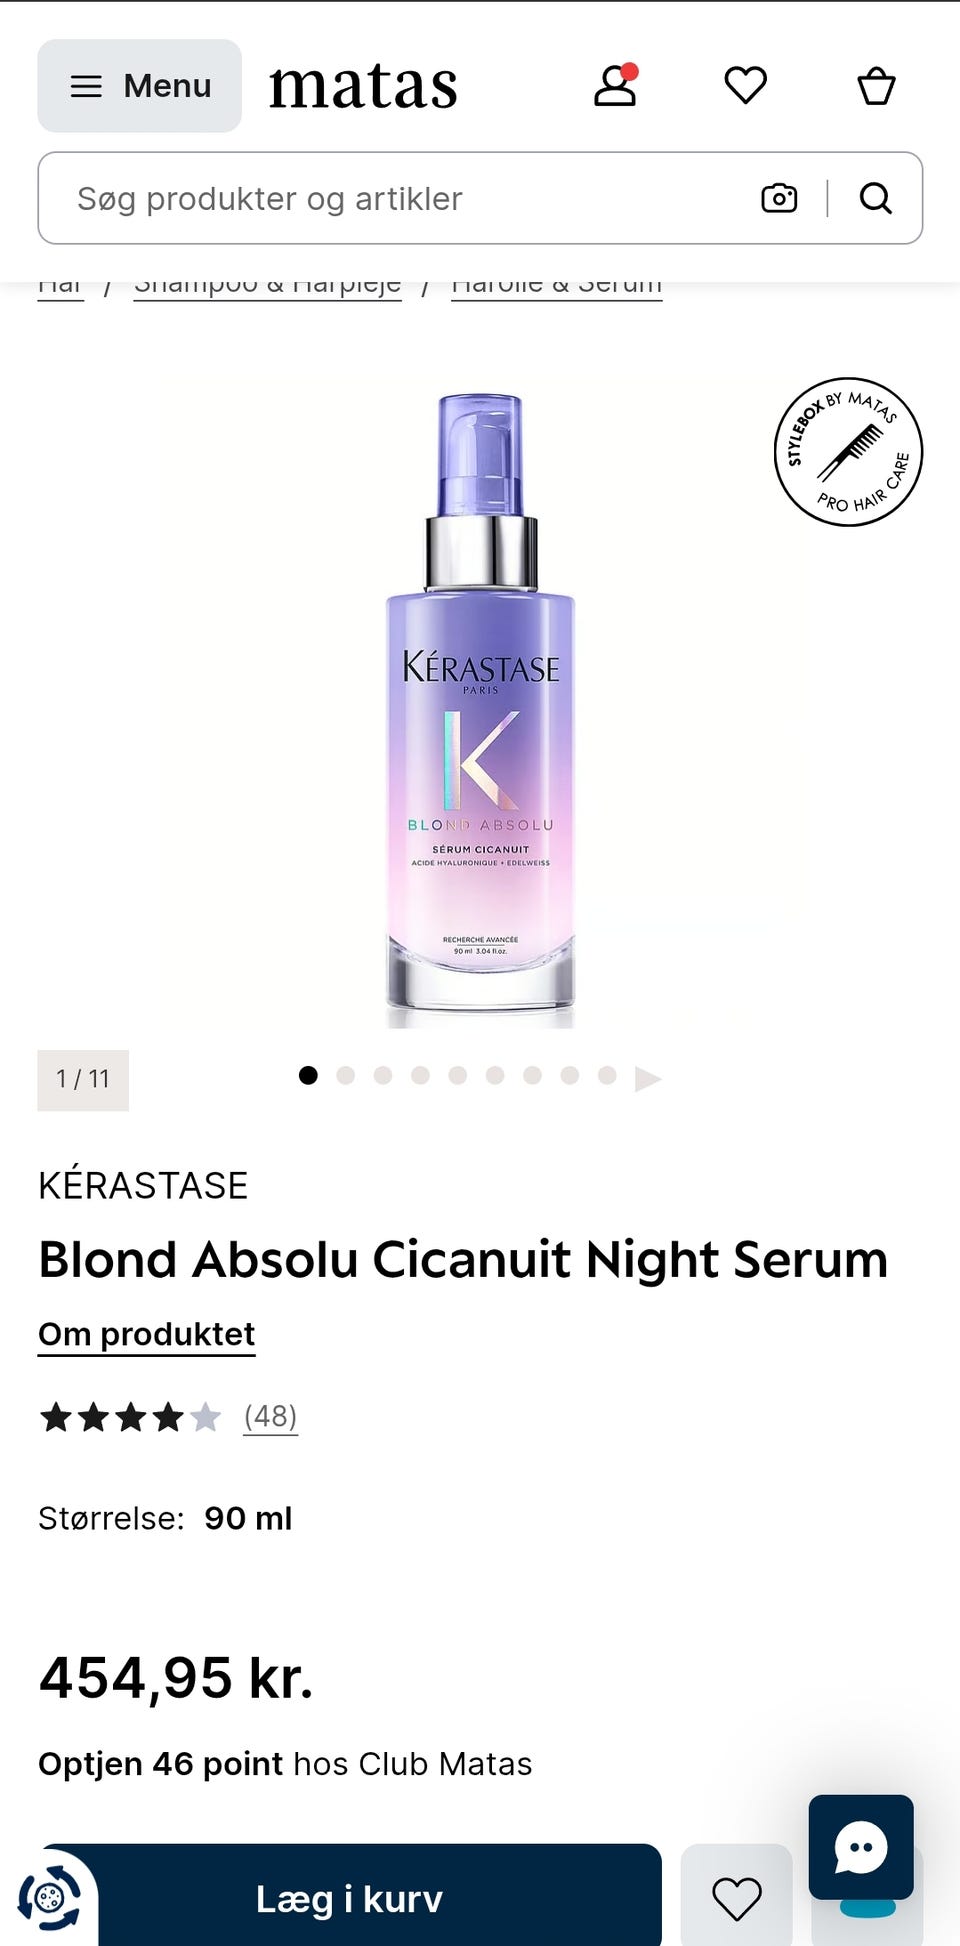Screen dimensions: 960x1946
Task: Open the shopping basket icon
Action: coord(876,85)
